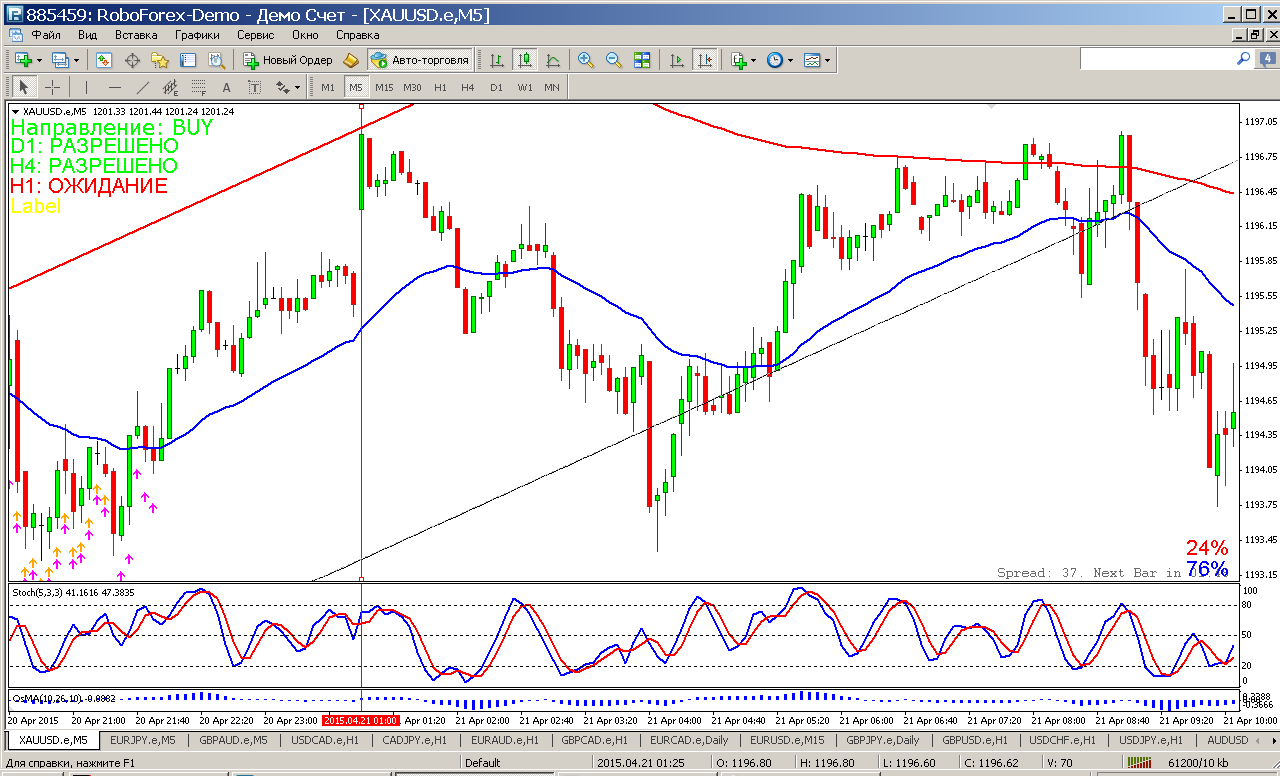Open the Вид menu
The height and width of the screenshot is (776, 1288).
[x=87, y=34]
